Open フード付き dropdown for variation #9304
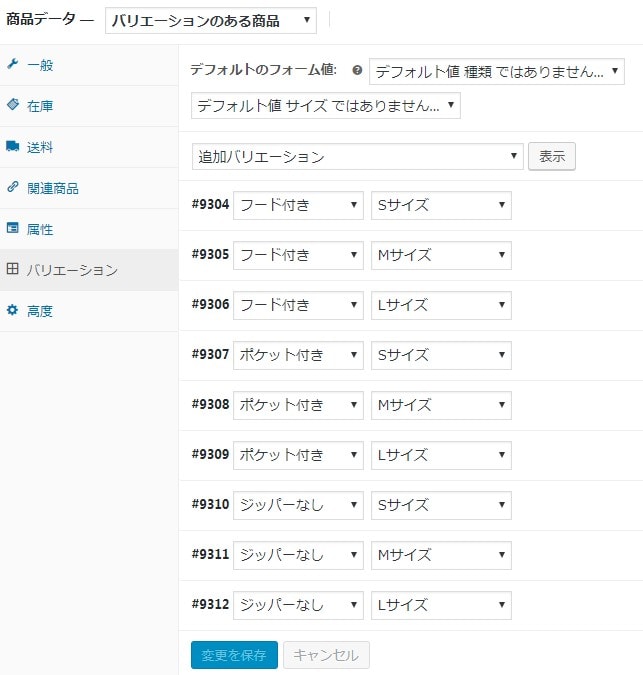The image size is (643, 675). [x=298, y=205]
